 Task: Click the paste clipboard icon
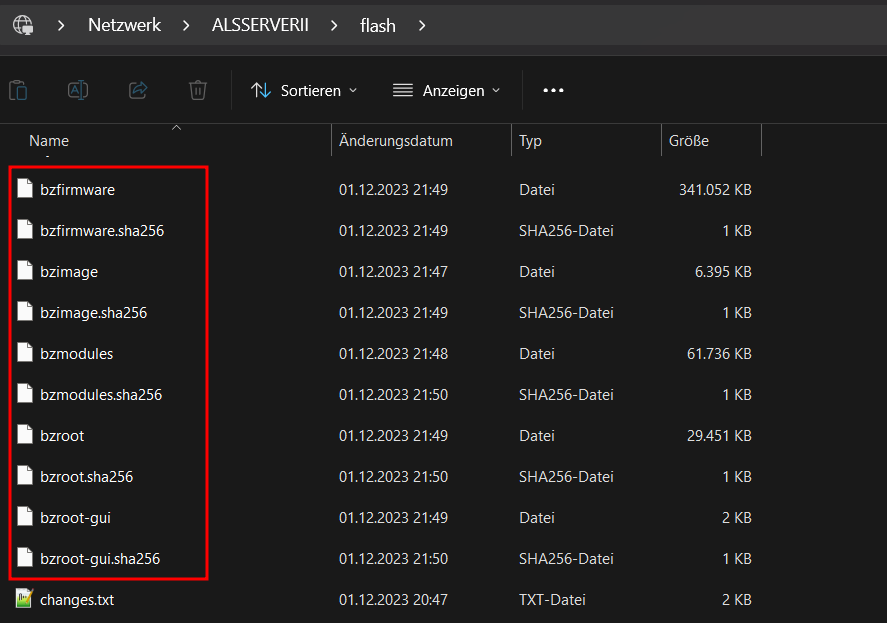tap(19, 91)
